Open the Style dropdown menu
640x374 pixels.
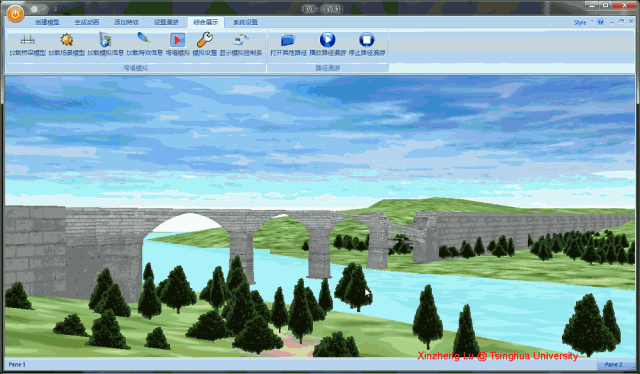click(x=583, y=22)
